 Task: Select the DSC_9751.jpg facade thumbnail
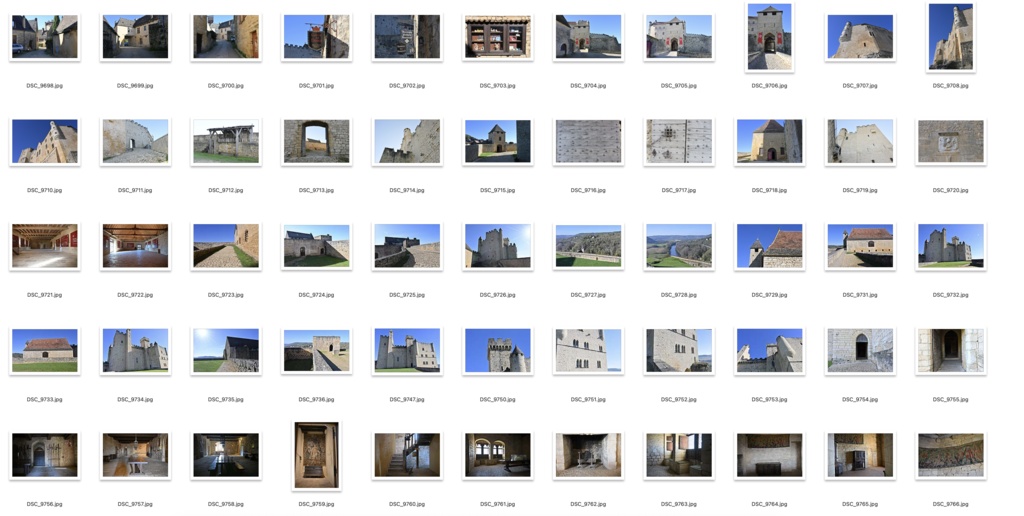pyautogui.click(x=588, y=350)
